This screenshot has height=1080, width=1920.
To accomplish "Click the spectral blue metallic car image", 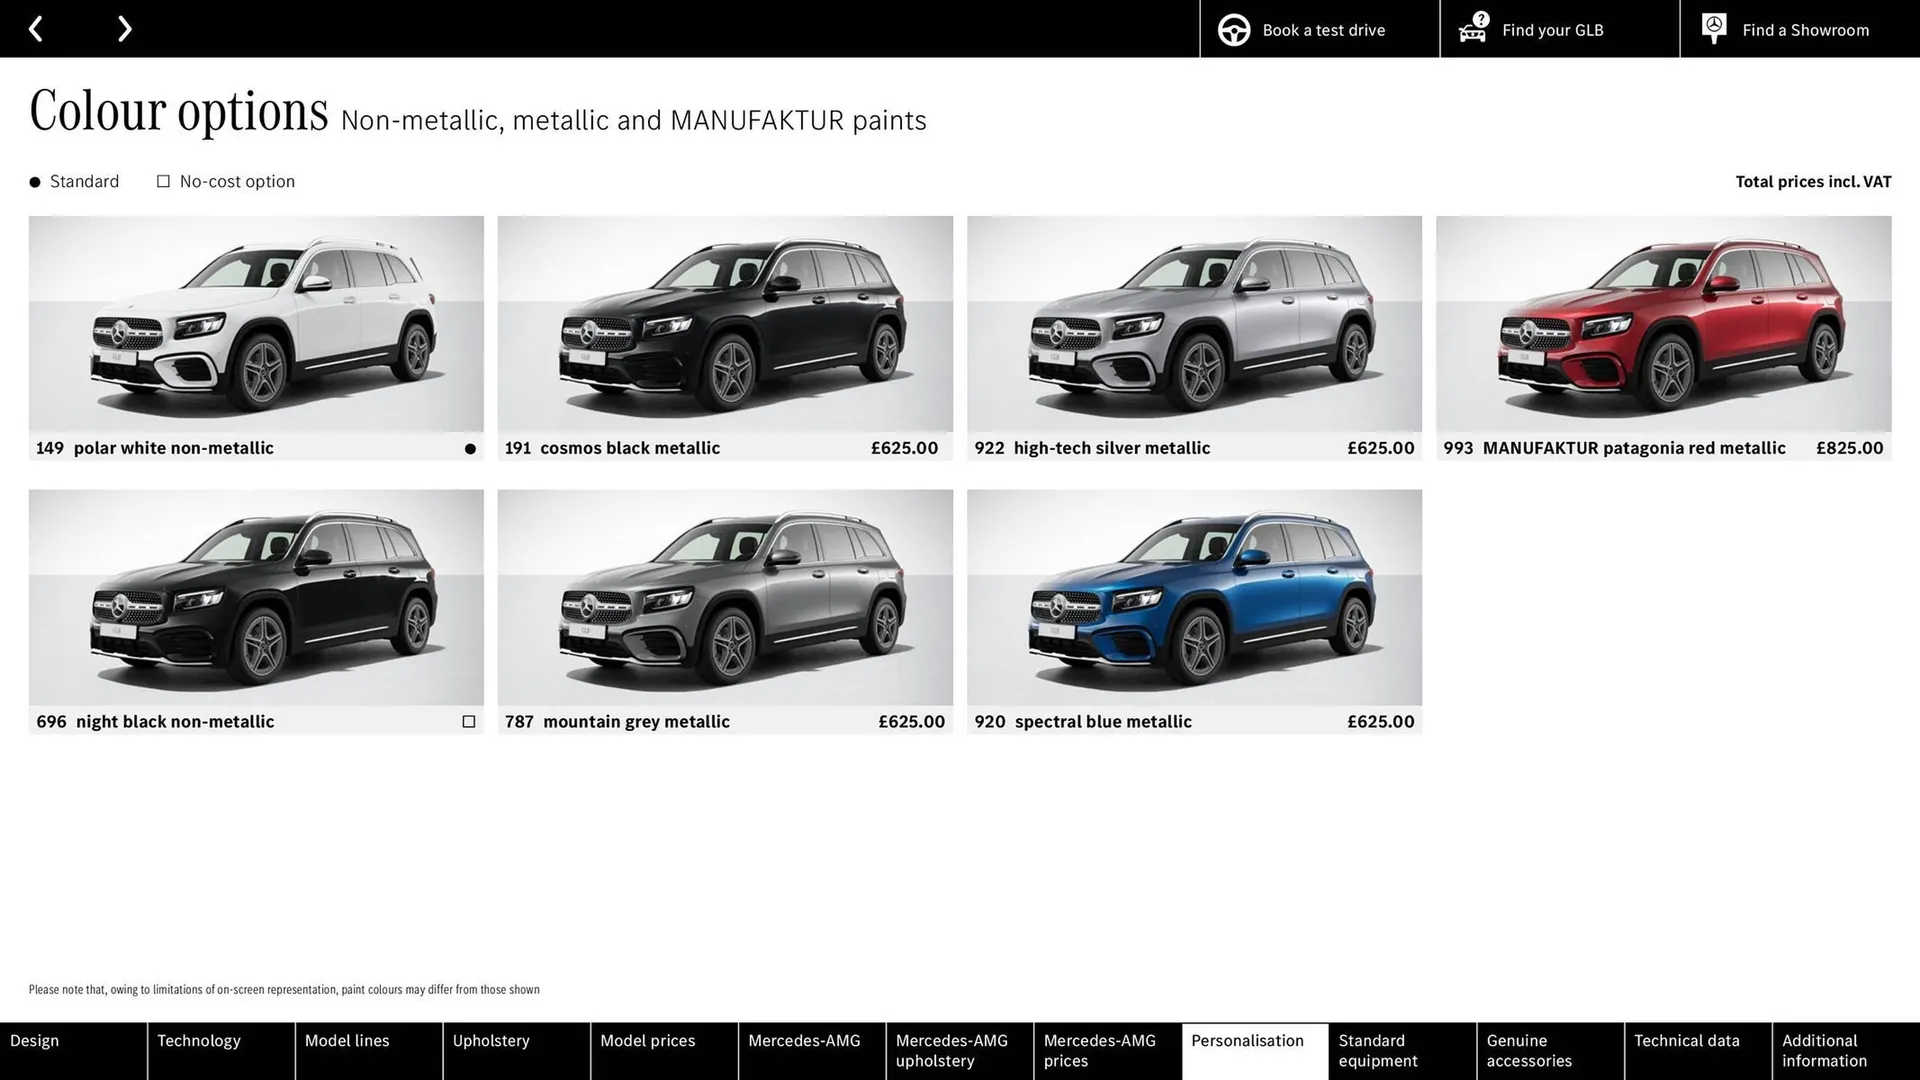I will 1193,598.
